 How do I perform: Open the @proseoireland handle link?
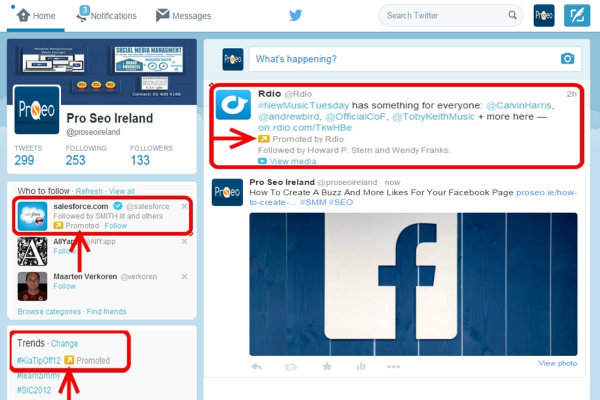point(93,132)
